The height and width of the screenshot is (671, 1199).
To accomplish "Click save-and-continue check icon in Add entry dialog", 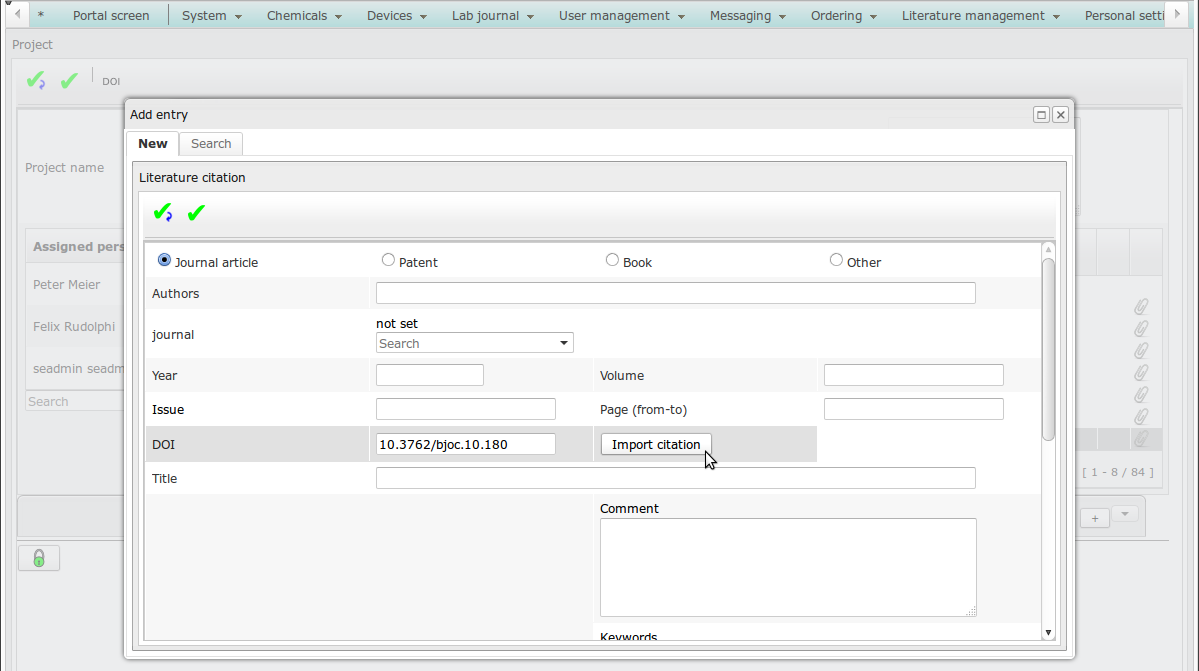I will point(162,213).
